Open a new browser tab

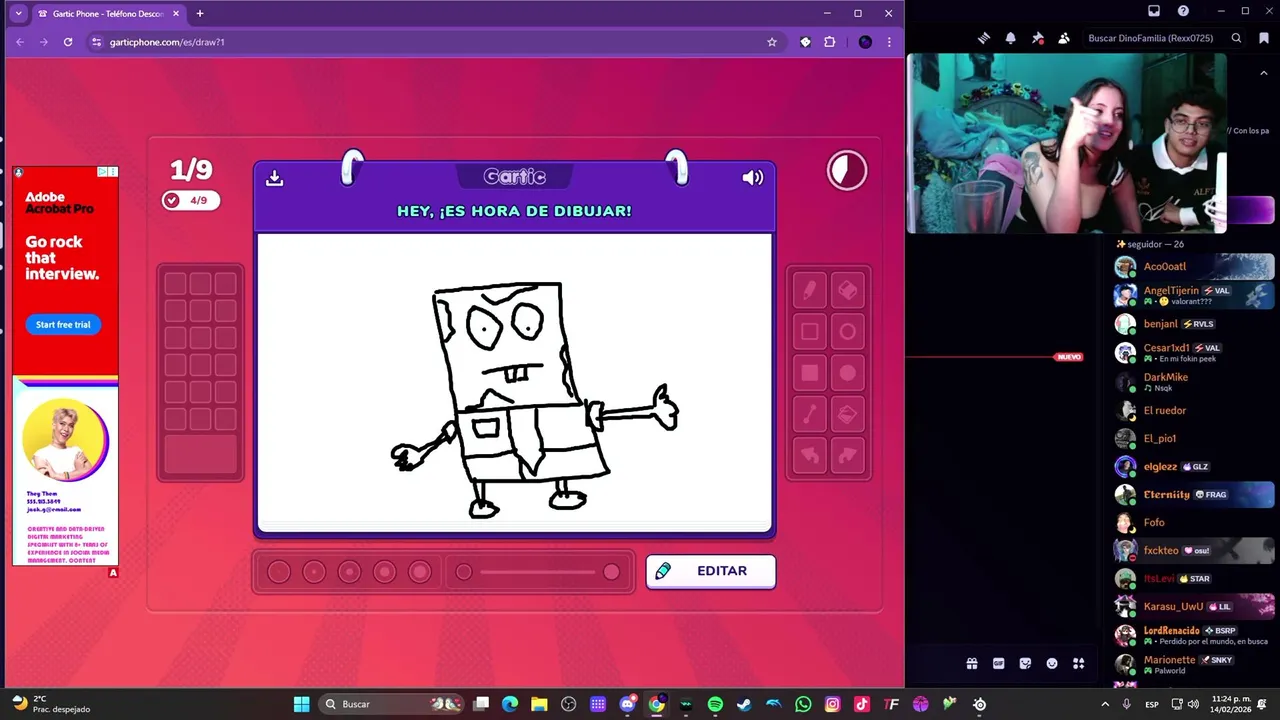[199, 14]
